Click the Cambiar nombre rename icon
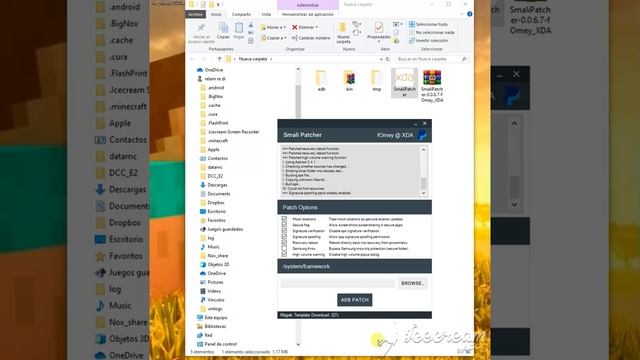 pyautogui.click(x=295, y=38)
